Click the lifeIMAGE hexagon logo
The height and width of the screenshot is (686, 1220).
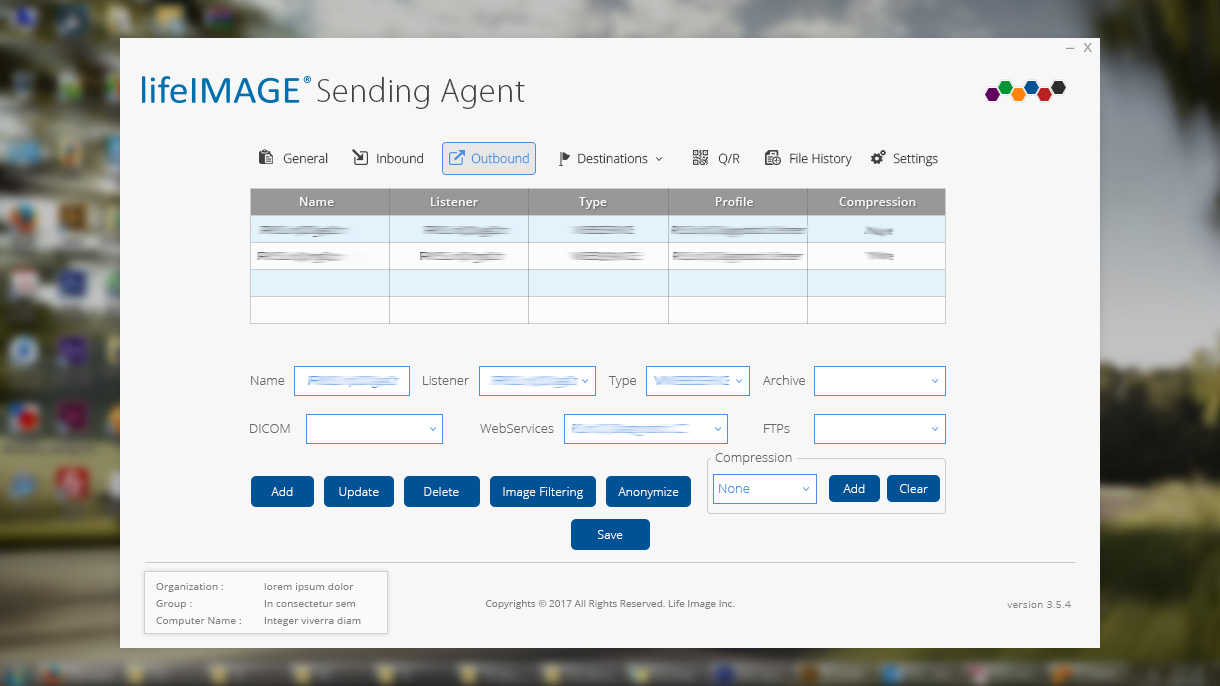[x=1026, y=91]
